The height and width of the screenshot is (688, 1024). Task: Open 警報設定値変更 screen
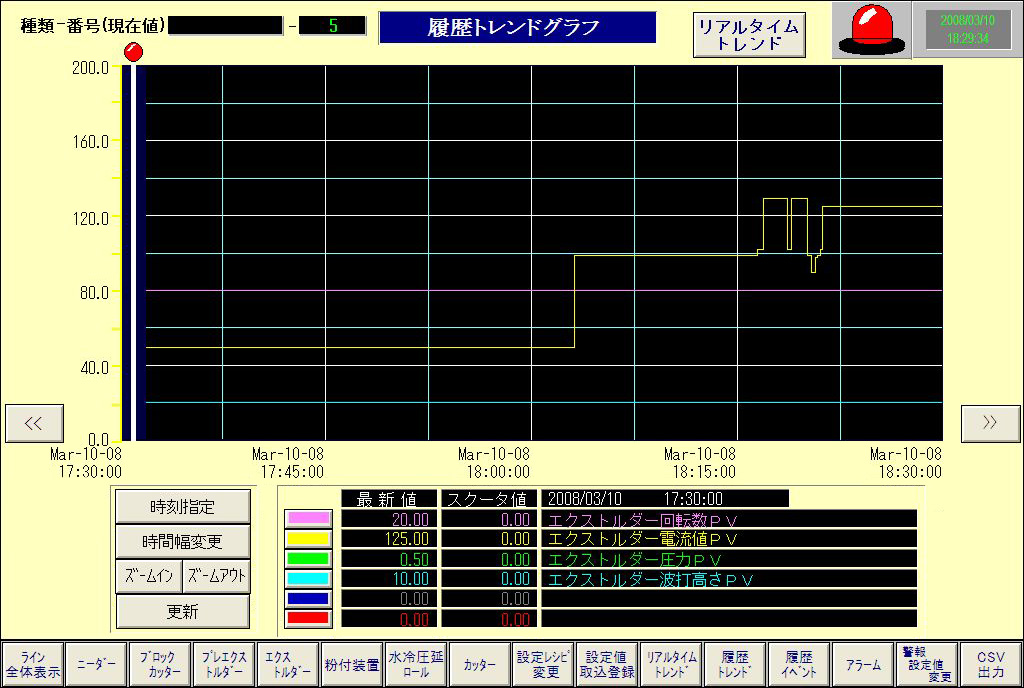927,665
